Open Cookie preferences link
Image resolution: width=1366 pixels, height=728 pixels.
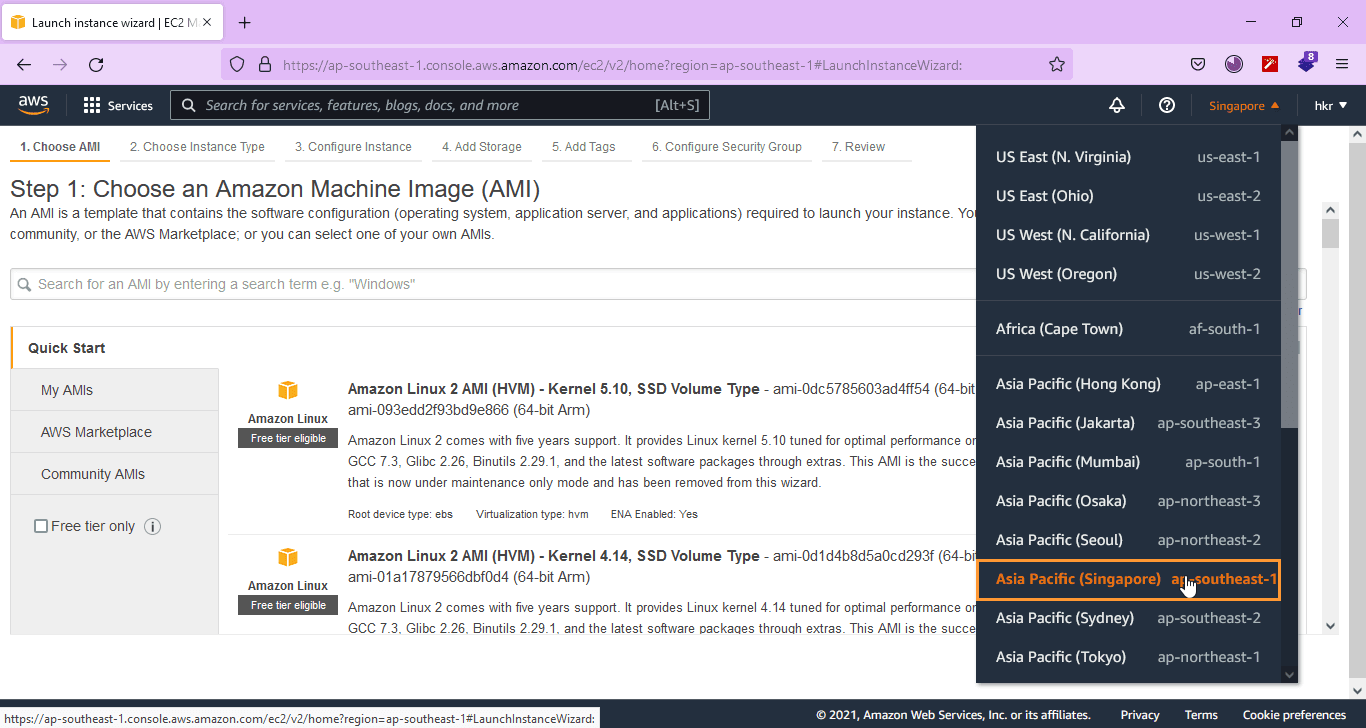point(1294,715)
